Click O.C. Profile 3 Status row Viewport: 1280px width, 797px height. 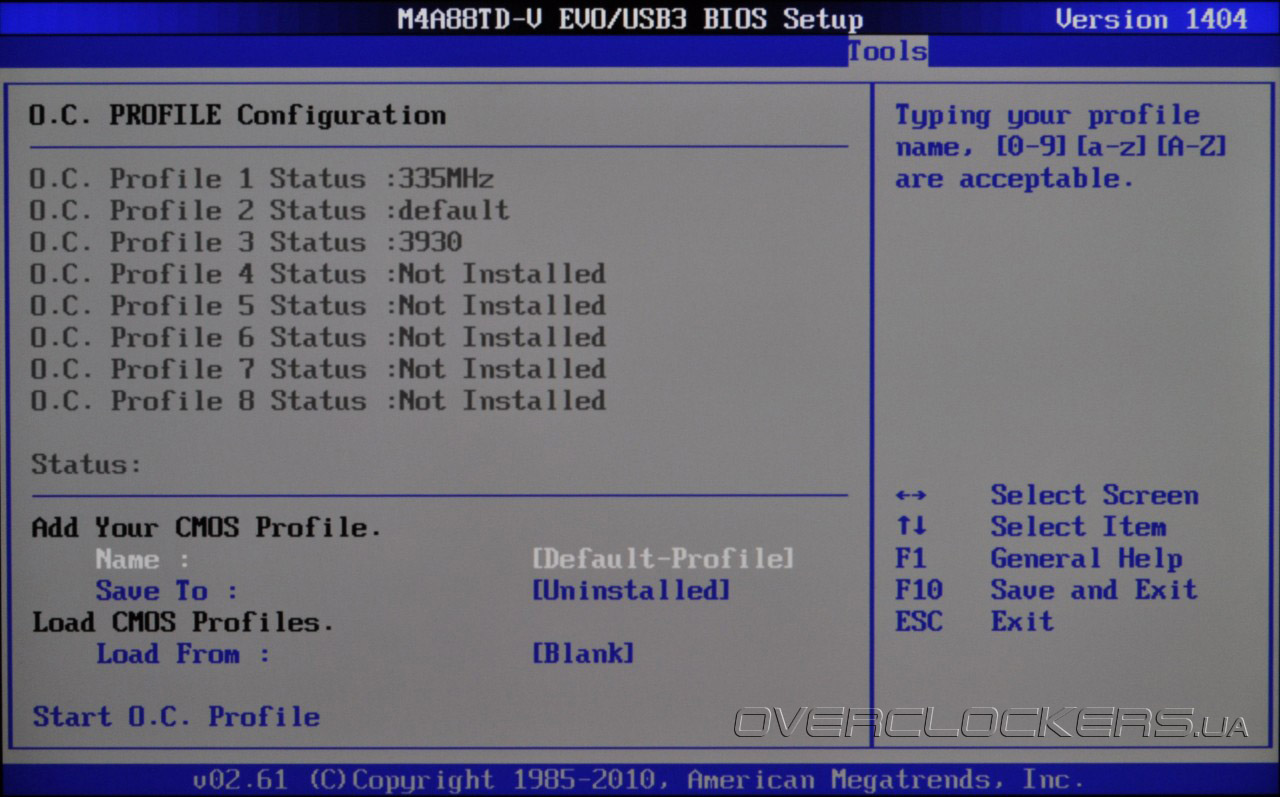246,242
